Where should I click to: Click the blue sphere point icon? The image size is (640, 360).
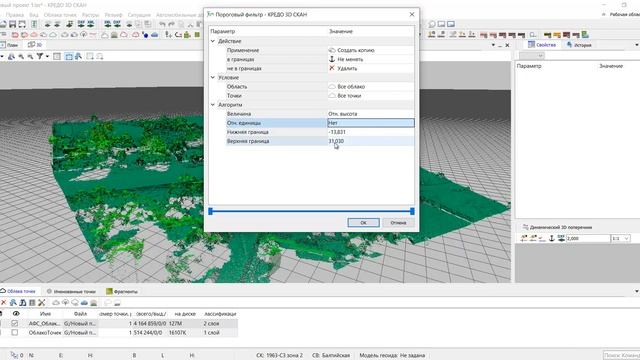click(x=146, y=35)
